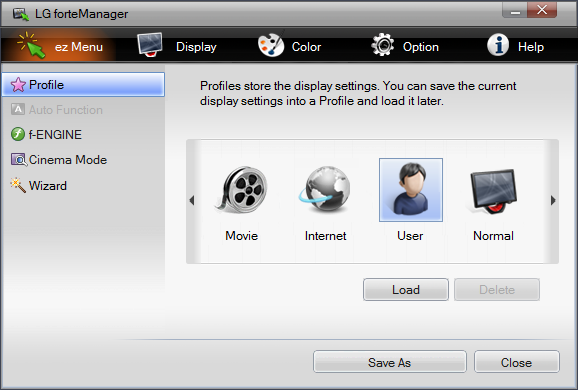
Task: Select the User person profile
Action: click(411, 190)
